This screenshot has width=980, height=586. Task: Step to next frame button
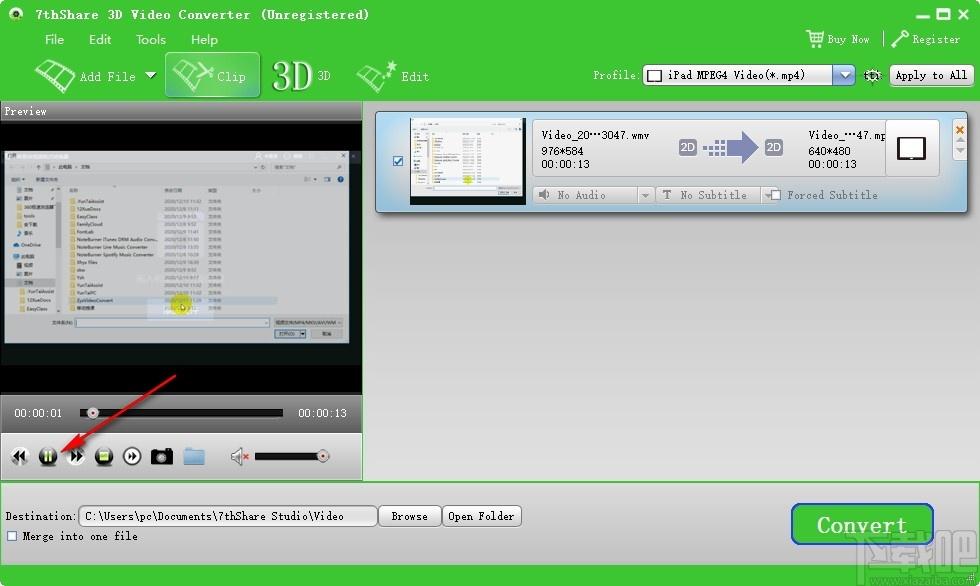click(x=132, y=457)
